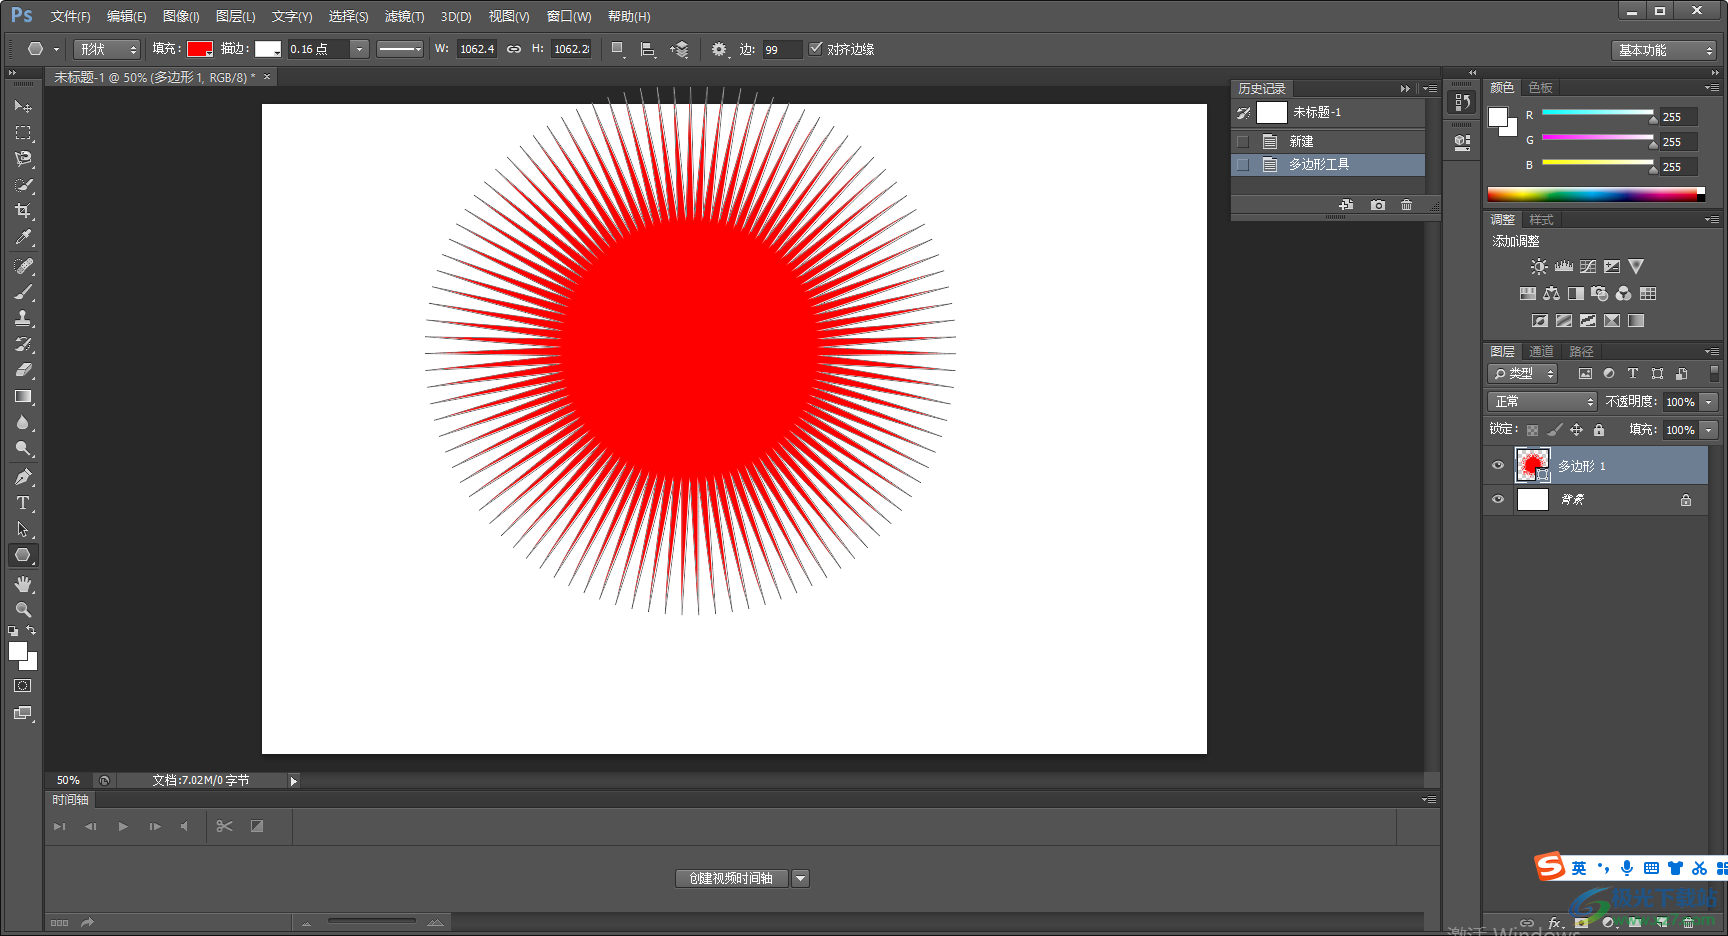Click the width W input field
This screenshot has width=1728, height=936.
(x=477, y=49)
